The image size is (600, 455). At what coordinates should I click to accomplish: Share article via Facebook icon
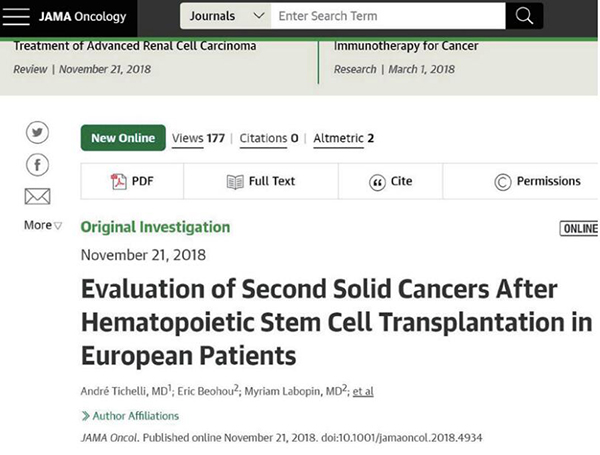[x=37, y=165]
